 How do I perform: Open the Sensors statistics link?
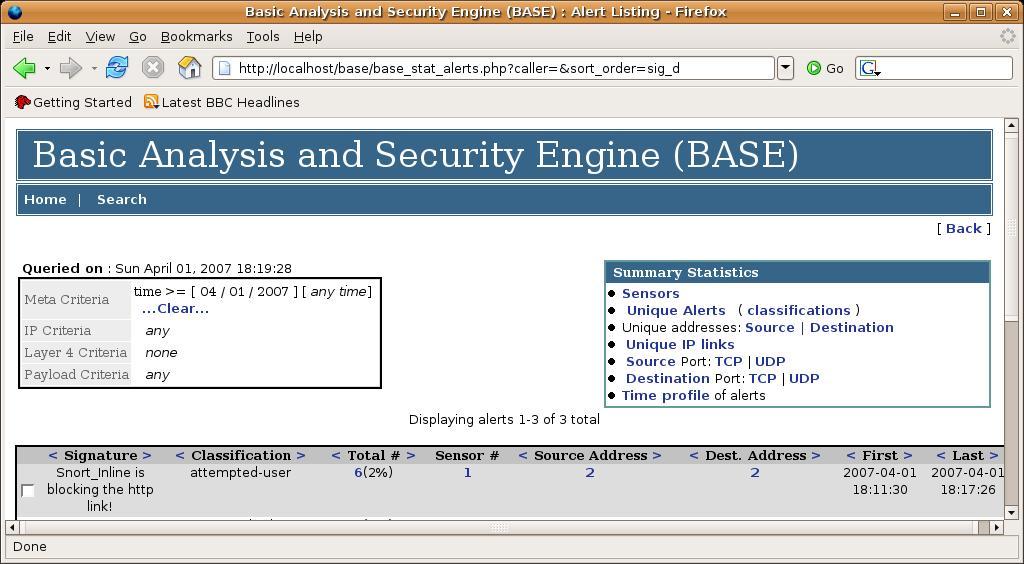coord(650,294)
